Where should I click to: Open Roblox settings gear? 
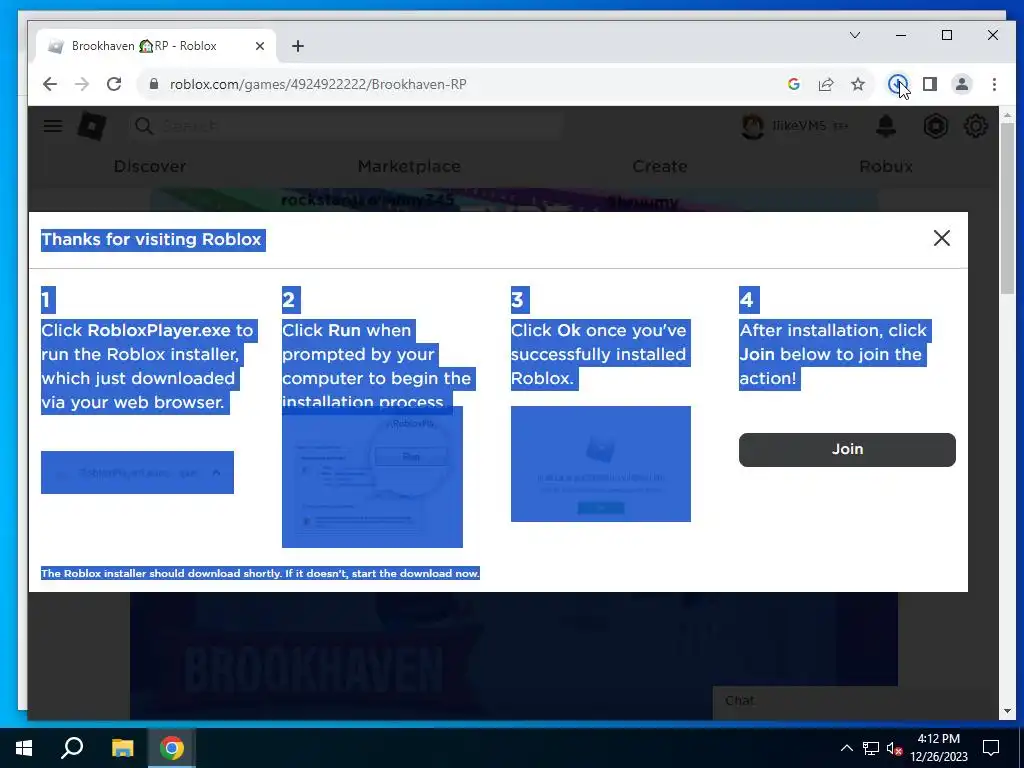(976, 125)
